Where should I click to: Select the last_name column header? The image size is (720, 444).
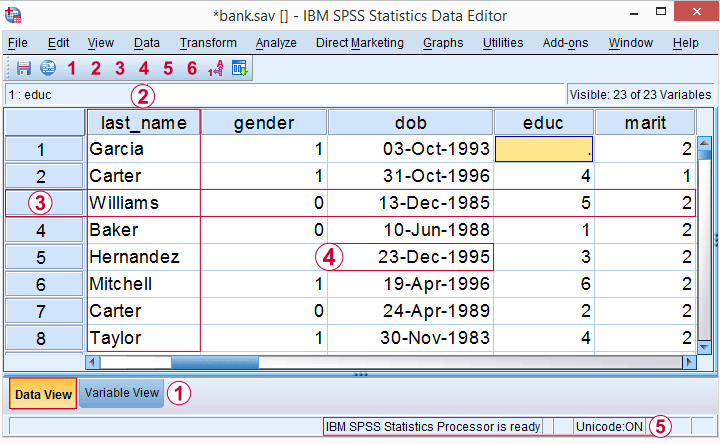(x=142, y=122)
